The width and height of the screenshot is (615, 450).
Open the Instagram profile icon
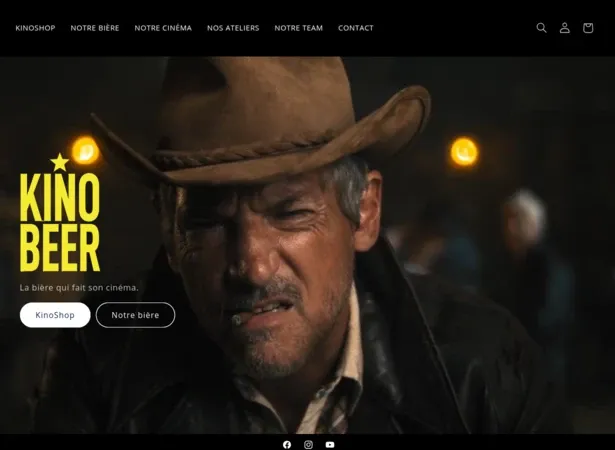click(x=308, y=444)
